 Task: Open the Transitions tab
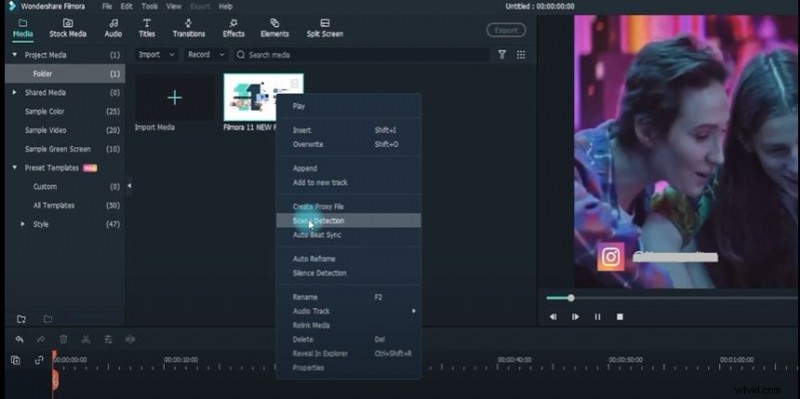[x=189, y=29]
